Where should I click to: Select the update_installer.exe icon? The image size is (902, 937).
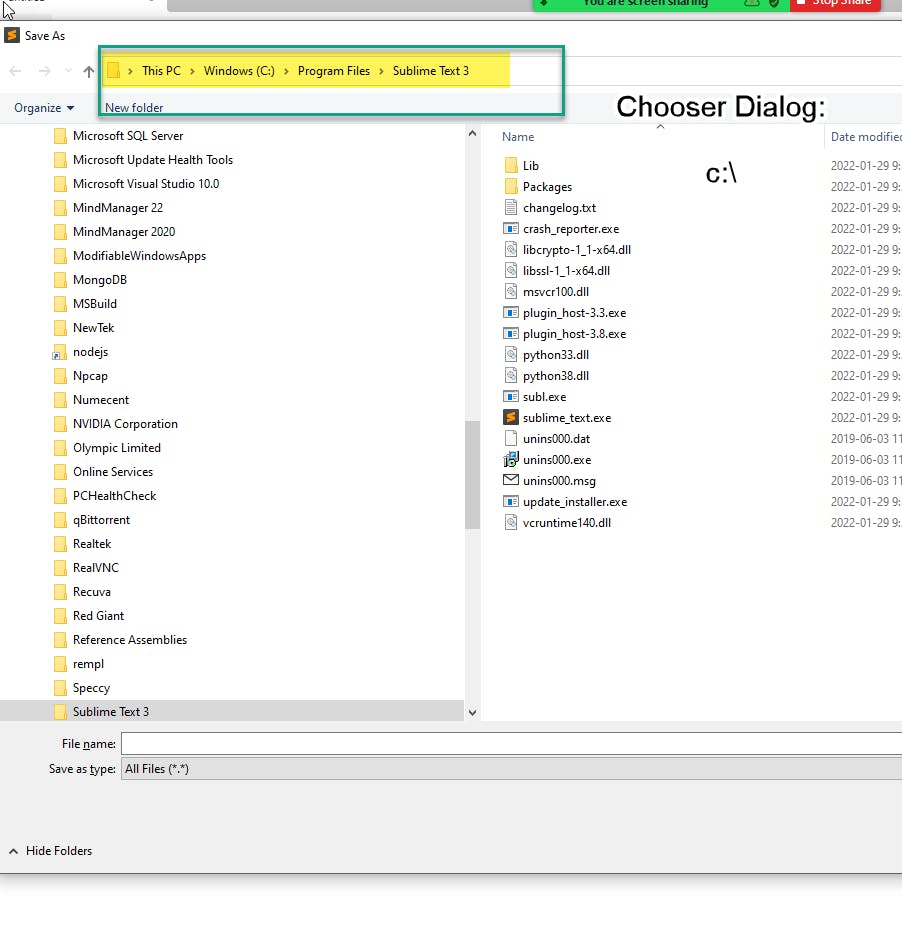511,501
